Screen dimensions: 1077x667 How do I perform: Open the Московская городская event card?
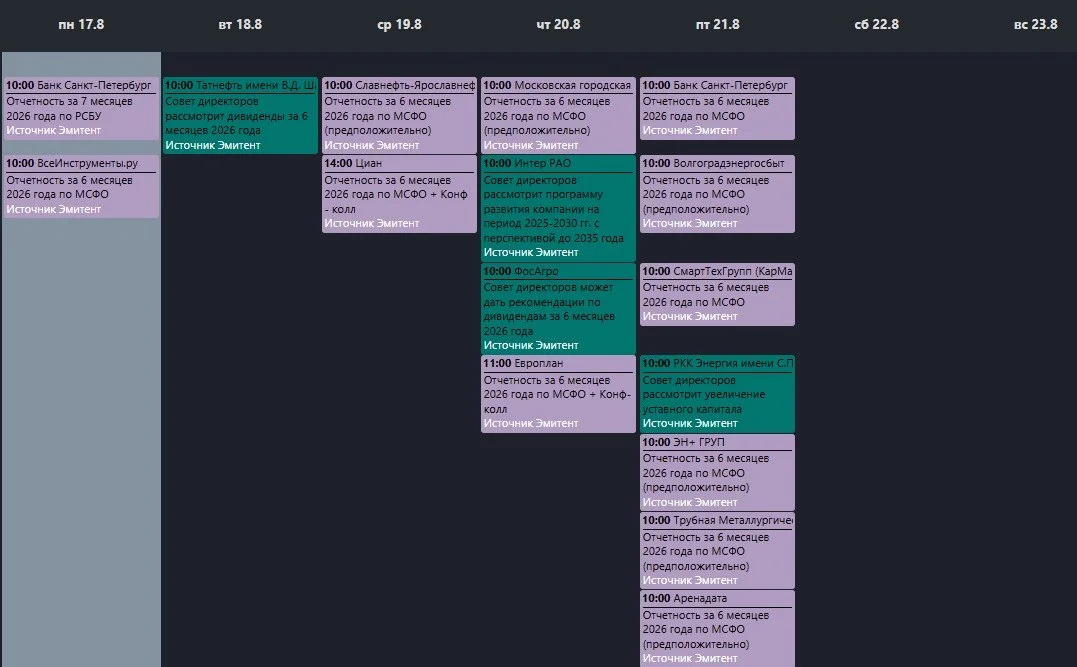tap(558, 115)
